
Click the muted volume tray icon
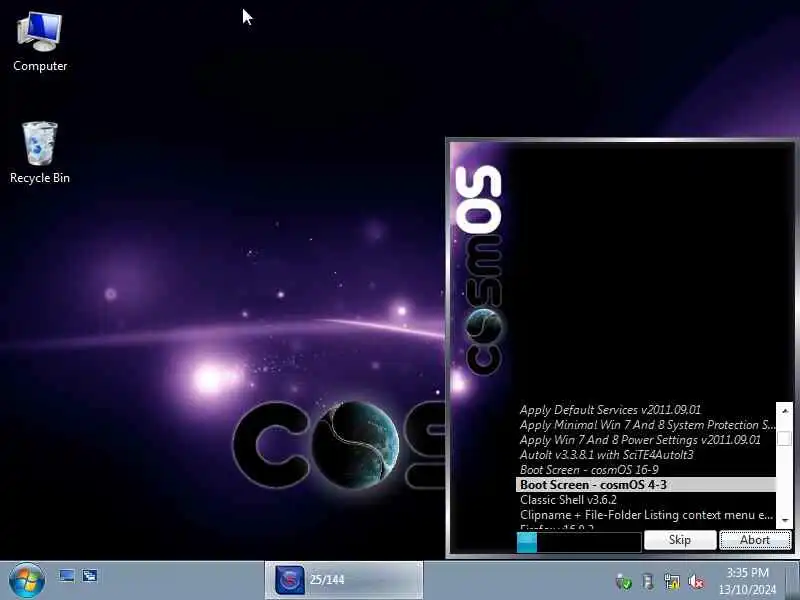[696, 582]
